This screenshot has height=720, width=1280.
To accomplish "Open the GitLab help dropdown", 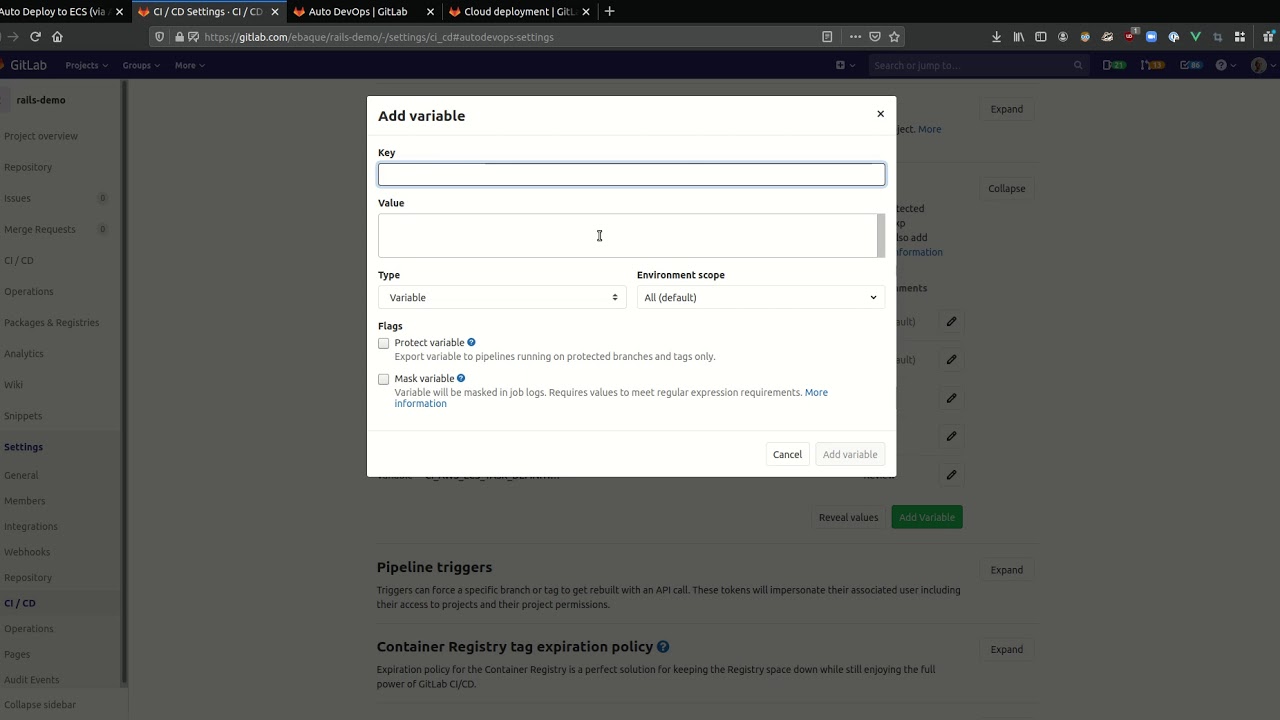I will (x=1225, y=65).
